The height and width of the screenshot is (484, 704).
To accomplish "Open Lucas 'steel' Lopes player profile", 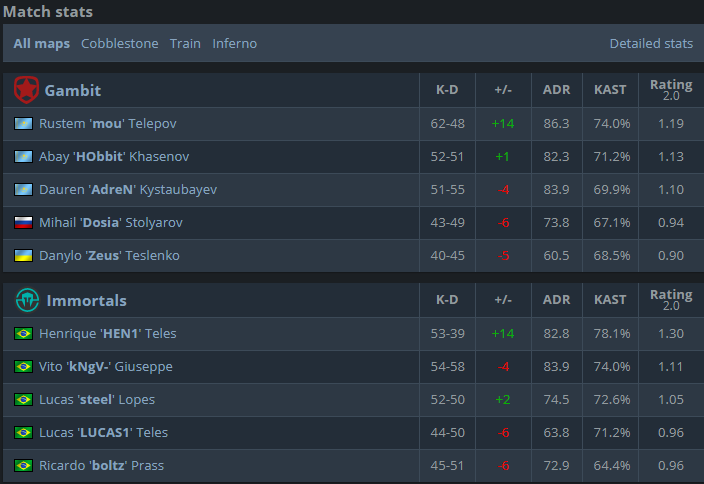I will click(x=97, y=400).
